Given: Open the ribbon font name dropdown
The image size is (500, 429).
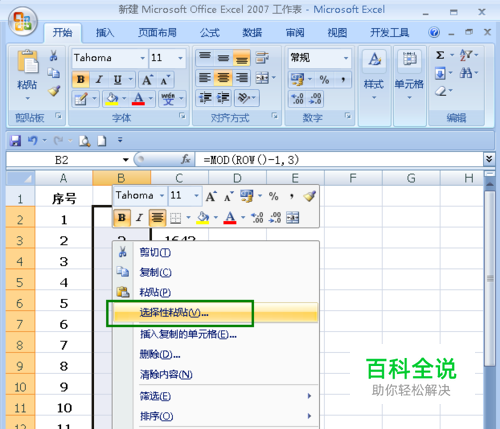Looking at the screenshot, I should (142, 58).
